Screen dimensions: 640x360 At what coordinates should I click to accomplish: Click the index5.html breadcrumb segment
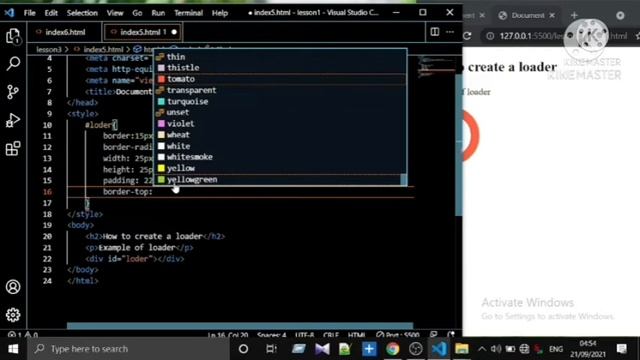coord(103,49)
